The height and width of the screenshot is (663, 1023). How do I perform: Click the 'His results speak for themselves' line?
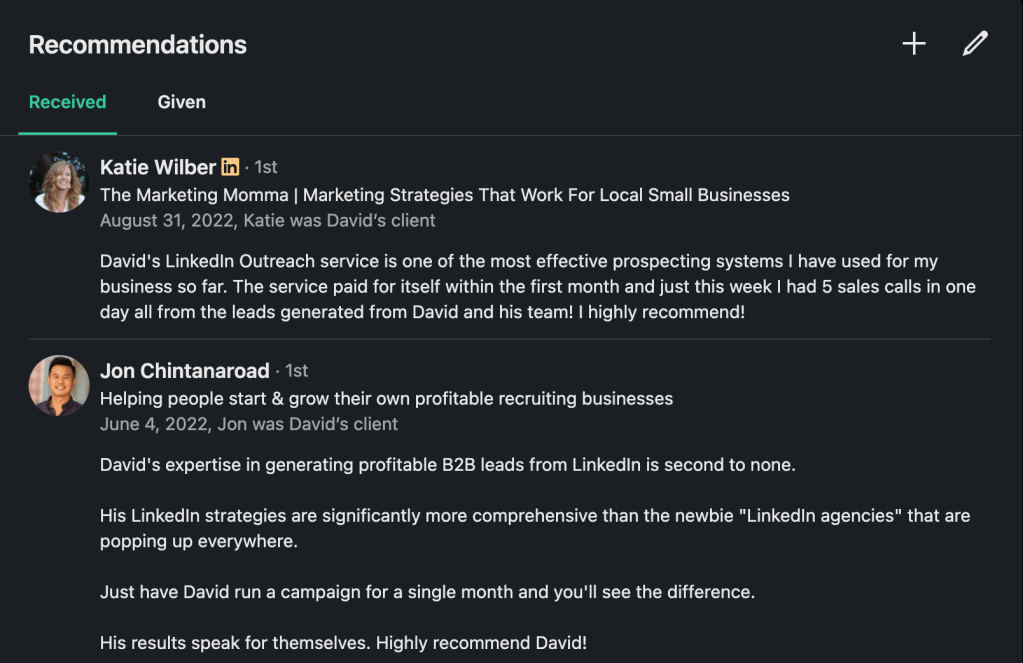[343, 643]
